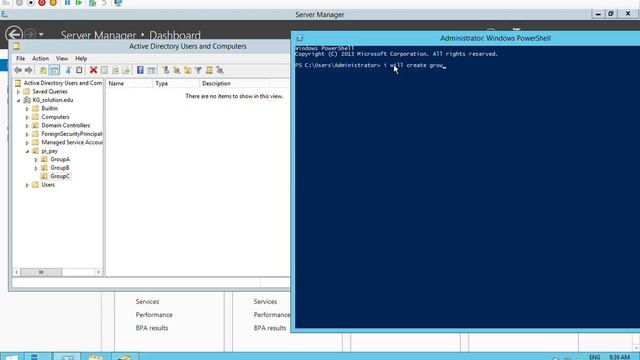
Task: Click the Properties icon in ADUC toolbar
Action: pos(104,70)
